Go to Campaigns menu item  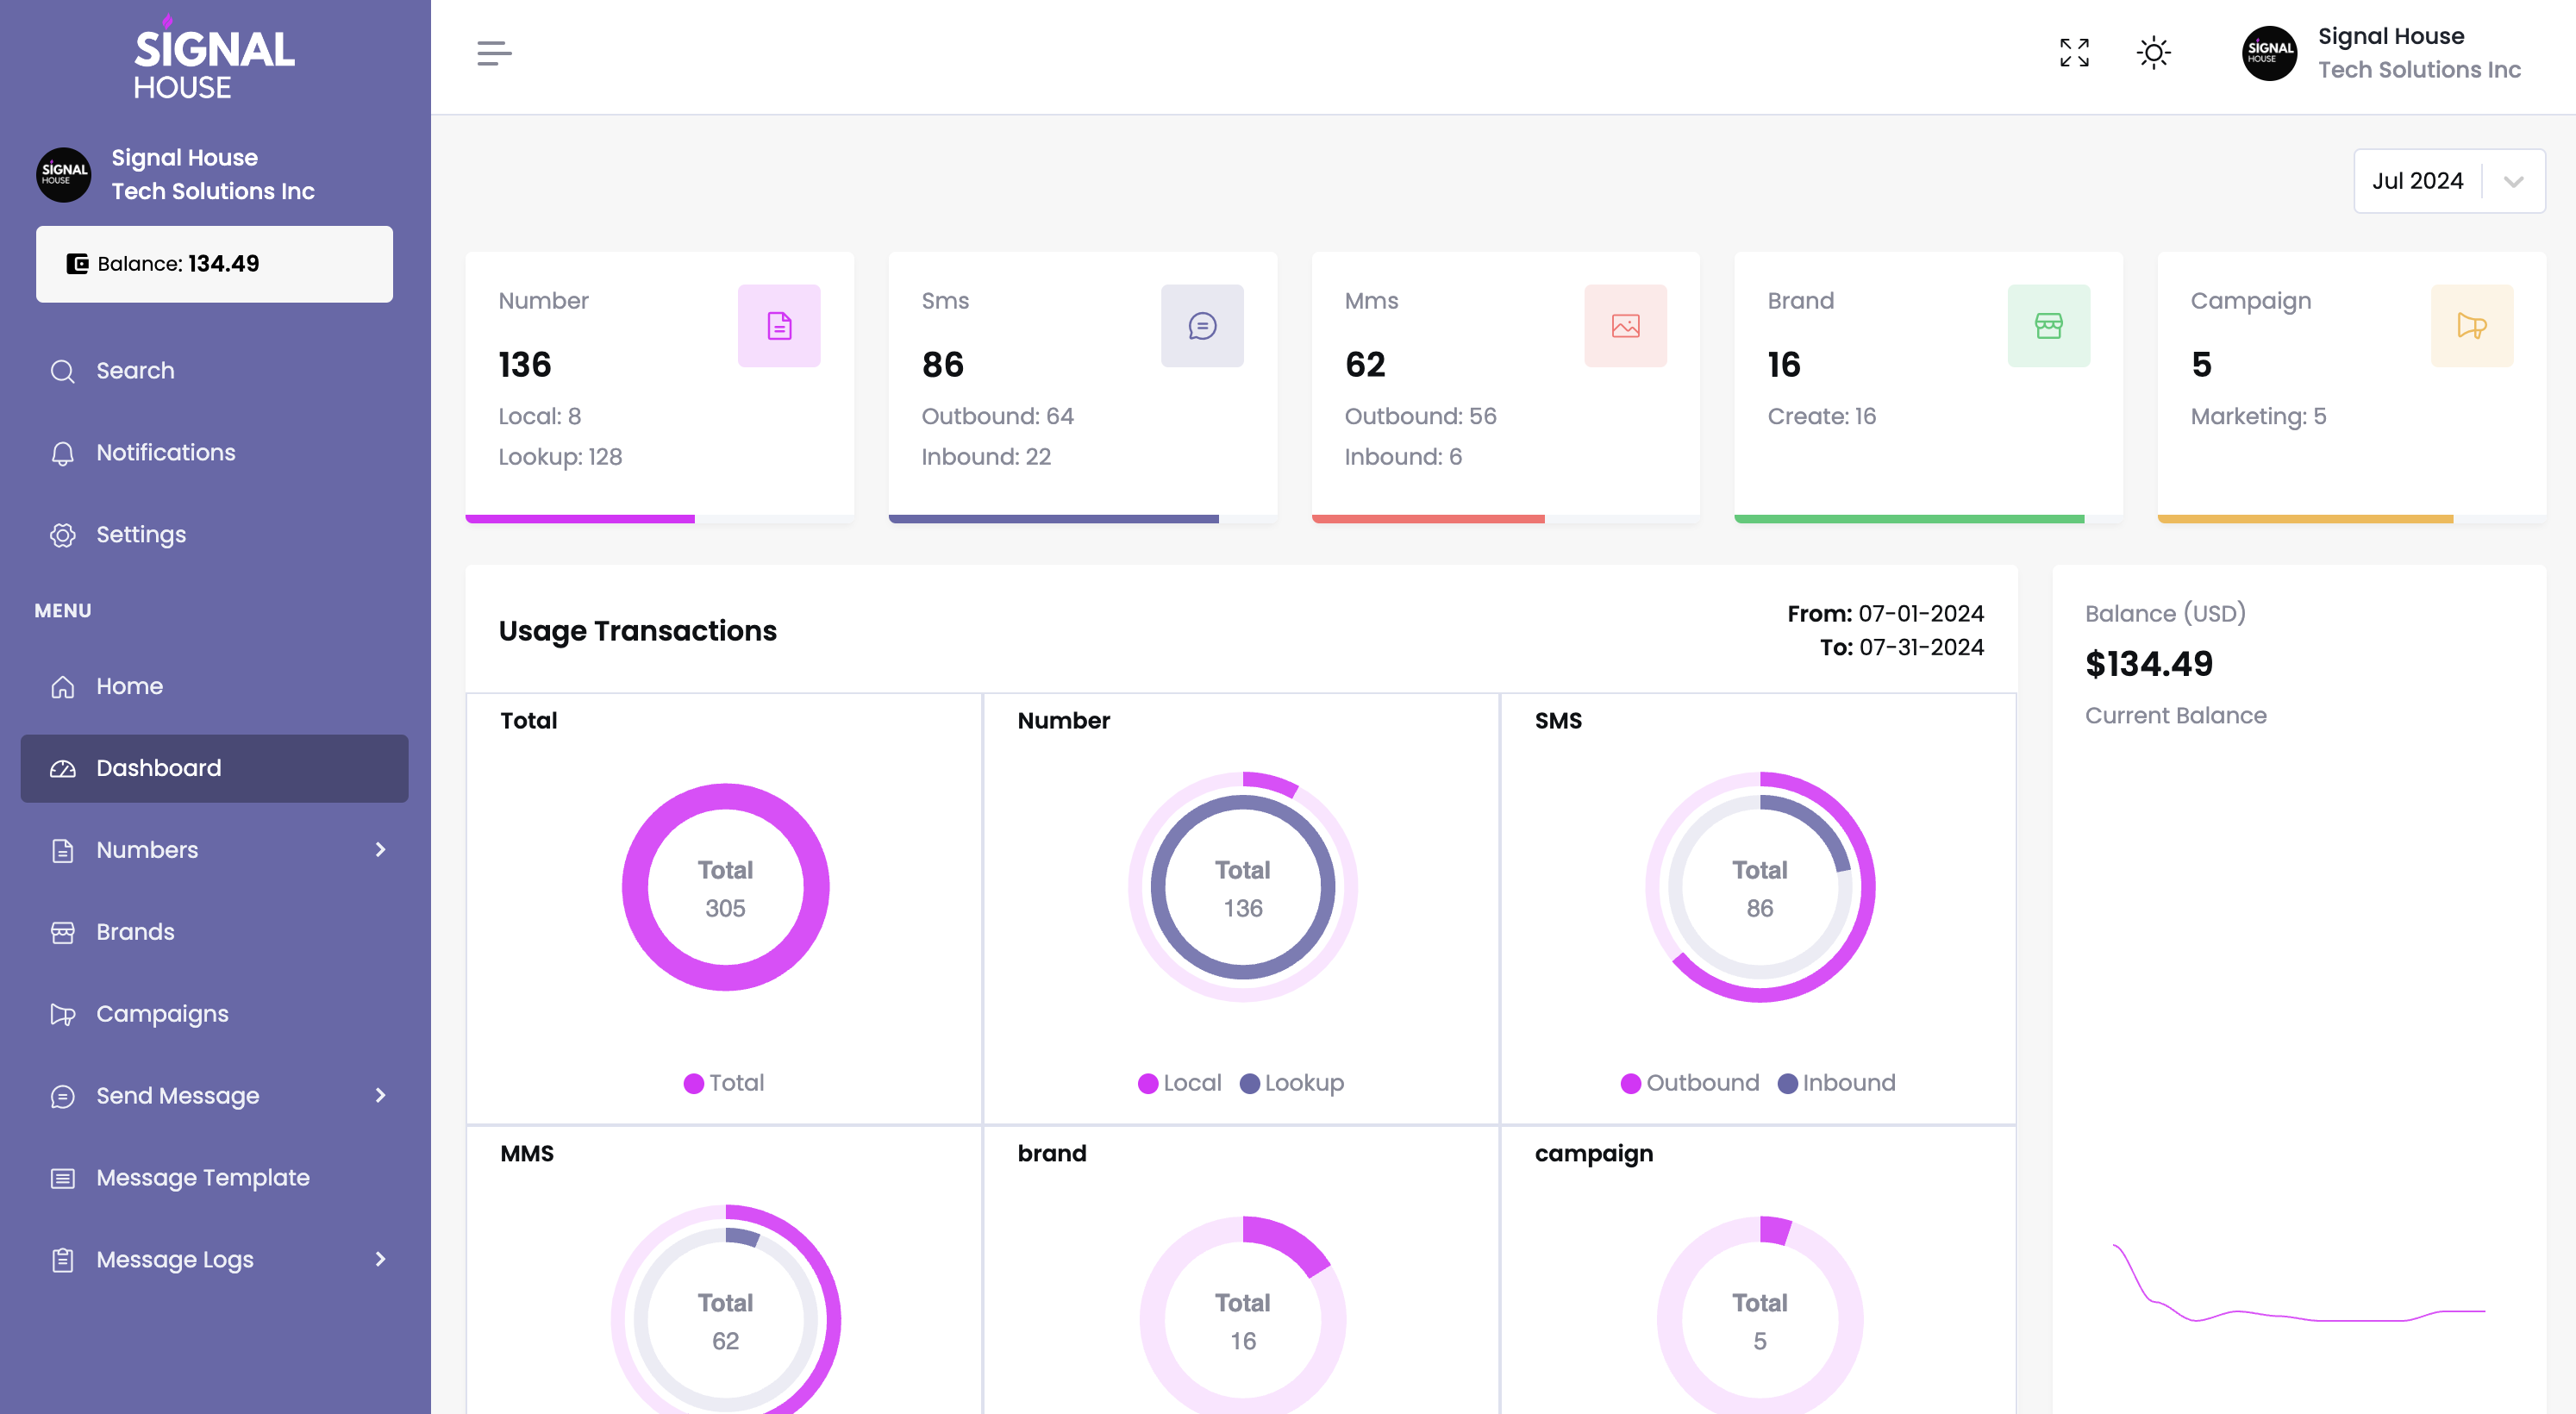pos(162,1014)
